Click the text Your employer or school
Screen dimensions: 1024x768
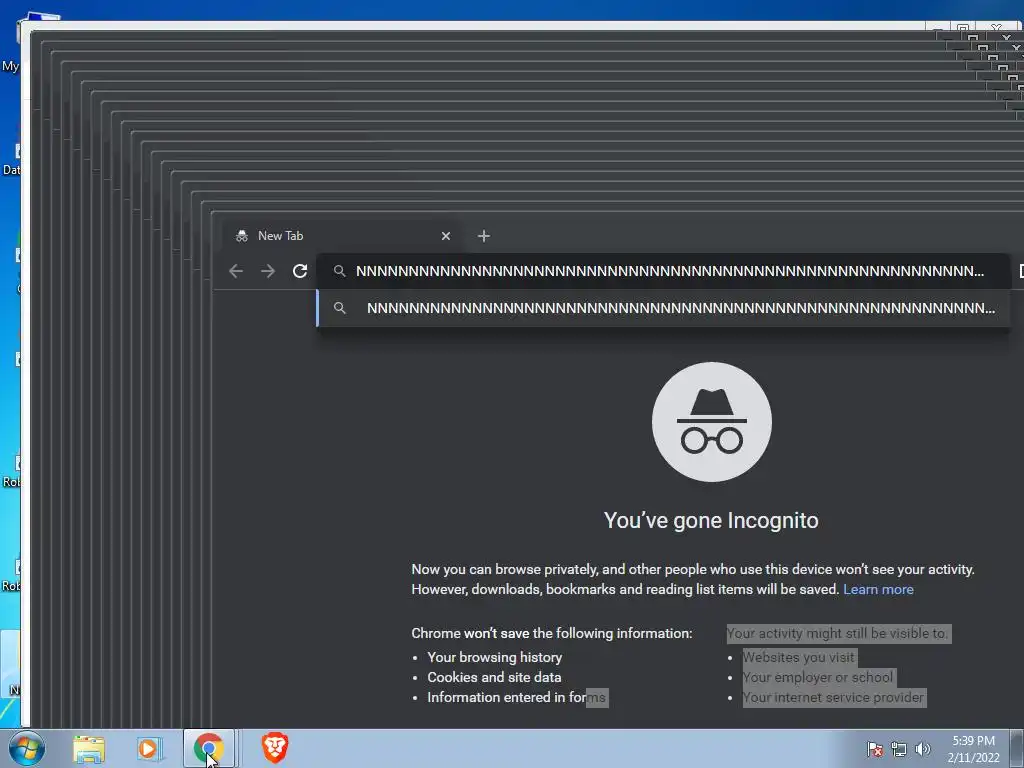818,677
